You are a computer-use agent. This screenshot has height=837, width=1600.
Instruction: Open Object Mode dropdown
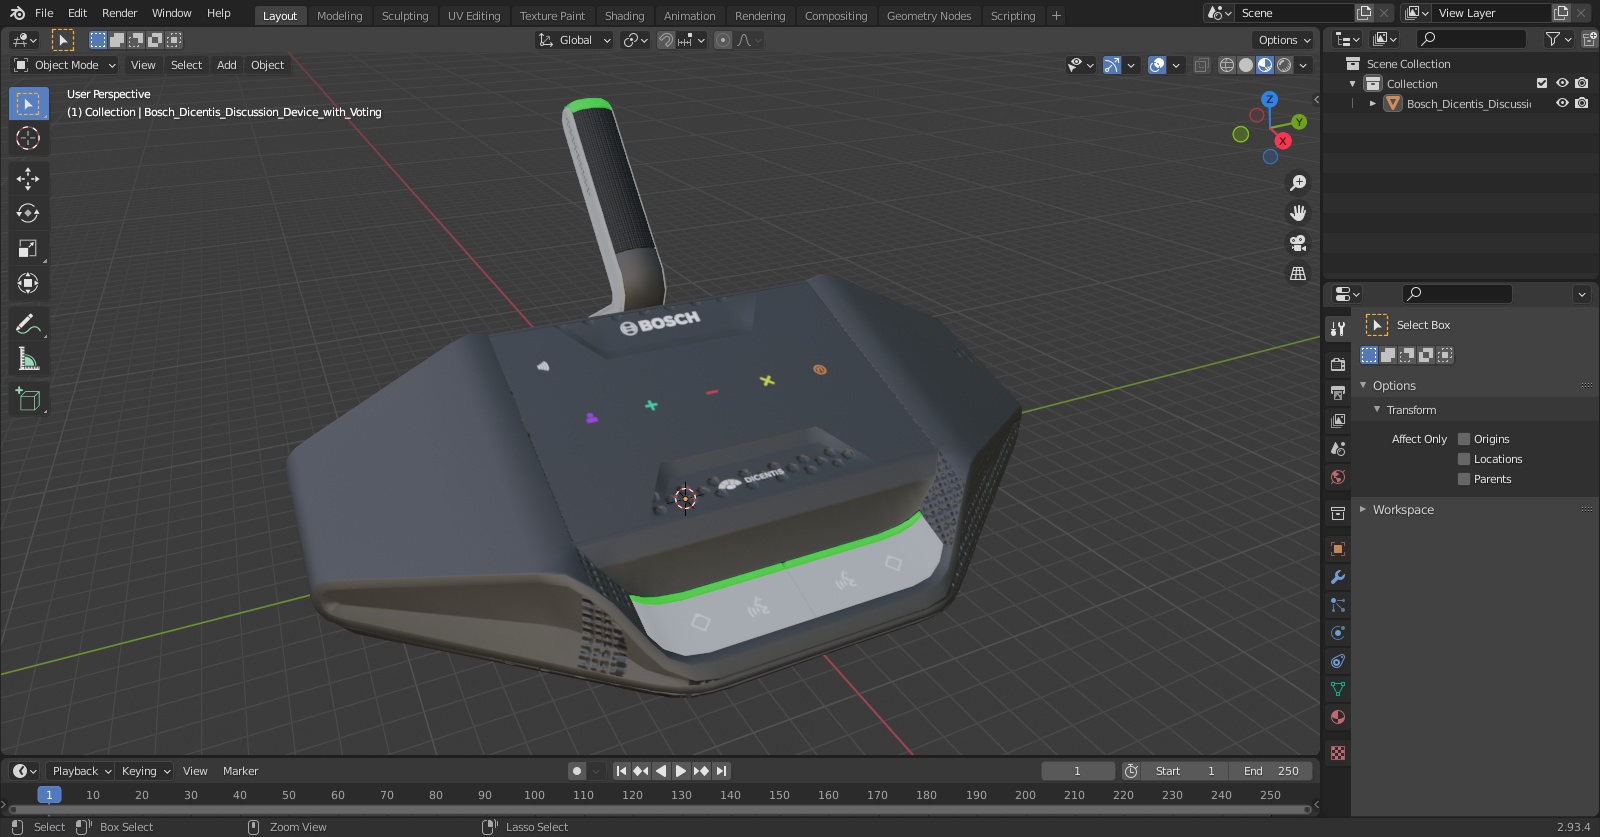click(65, 65)
